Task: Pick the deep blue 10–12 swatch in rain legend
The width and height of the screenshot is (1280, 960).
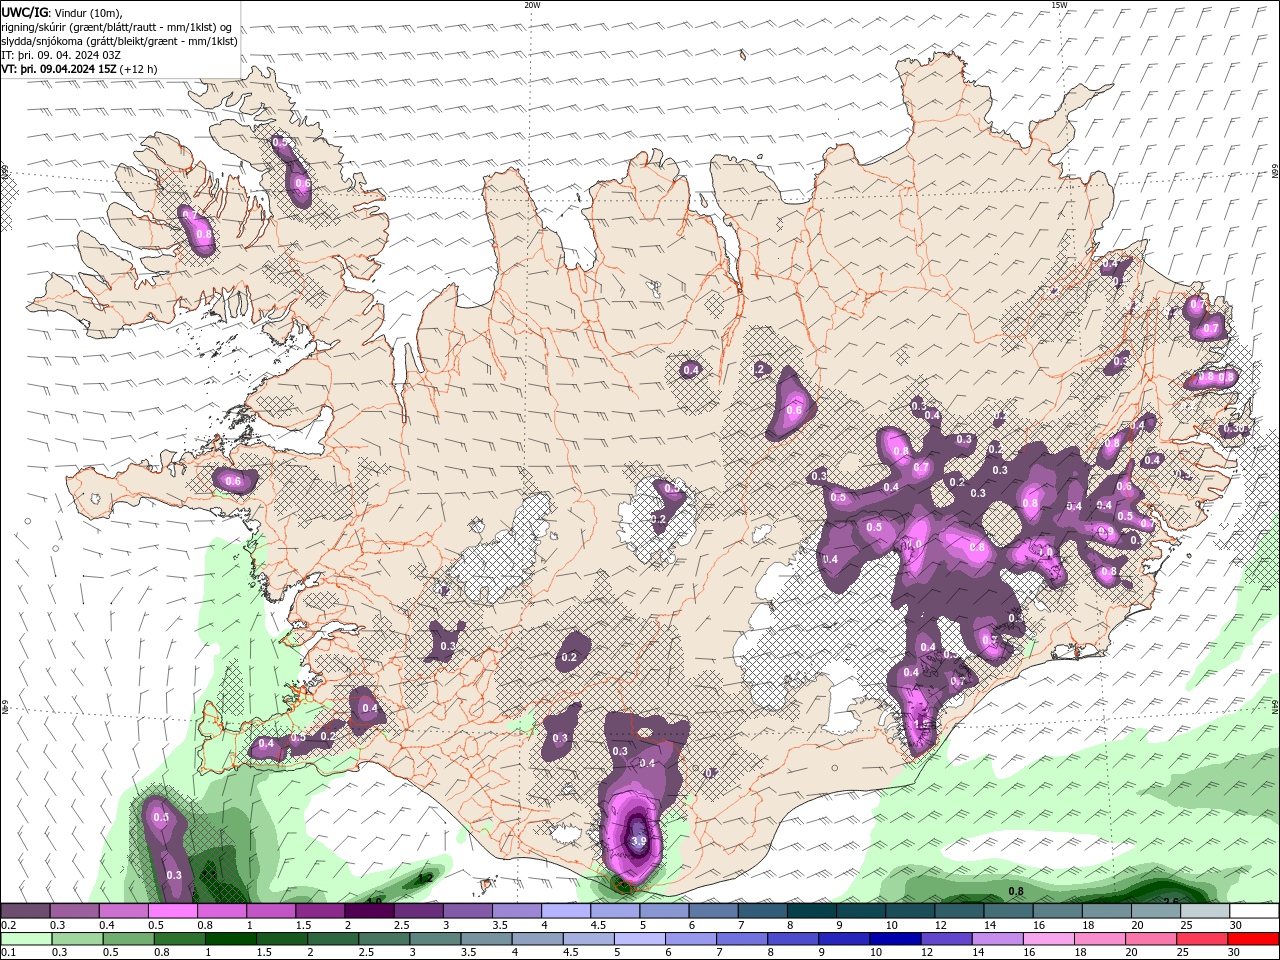Action: [x=894, y=939]
